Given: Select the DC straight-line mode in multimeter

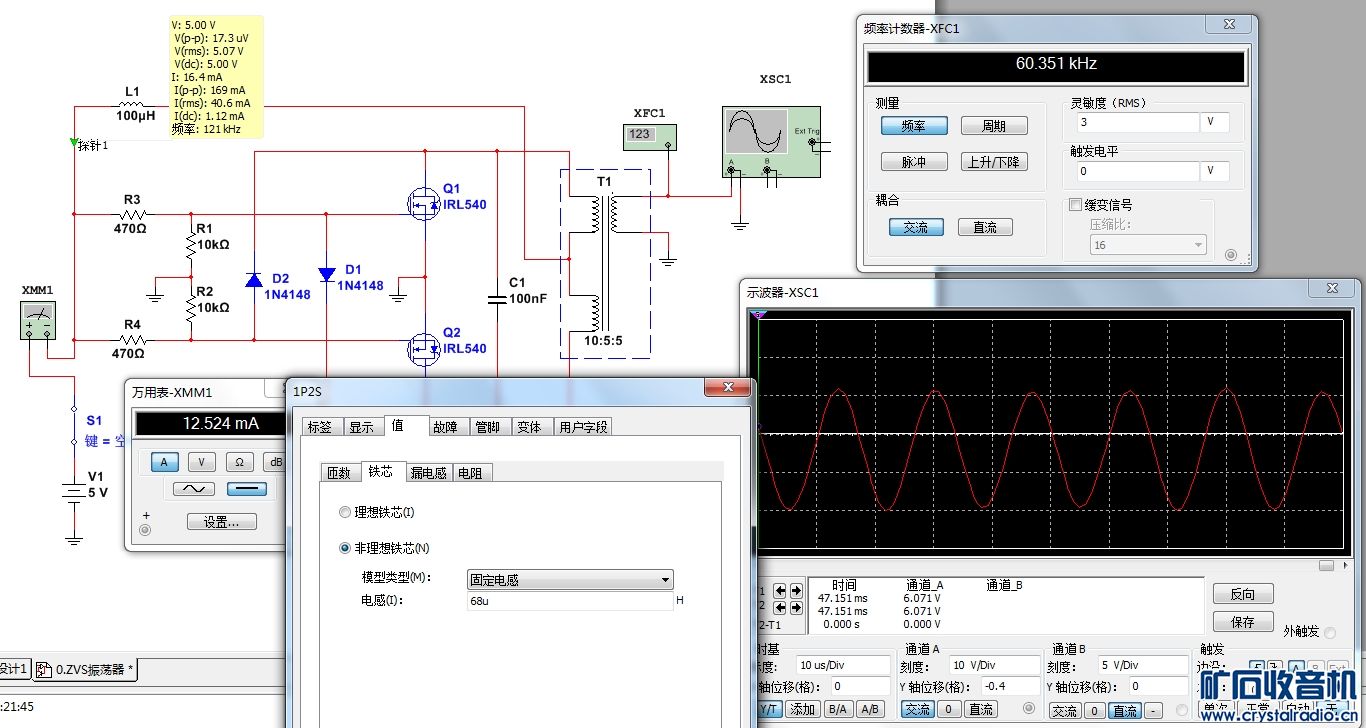Looking at the screenshot, I should tap(247, 489).
